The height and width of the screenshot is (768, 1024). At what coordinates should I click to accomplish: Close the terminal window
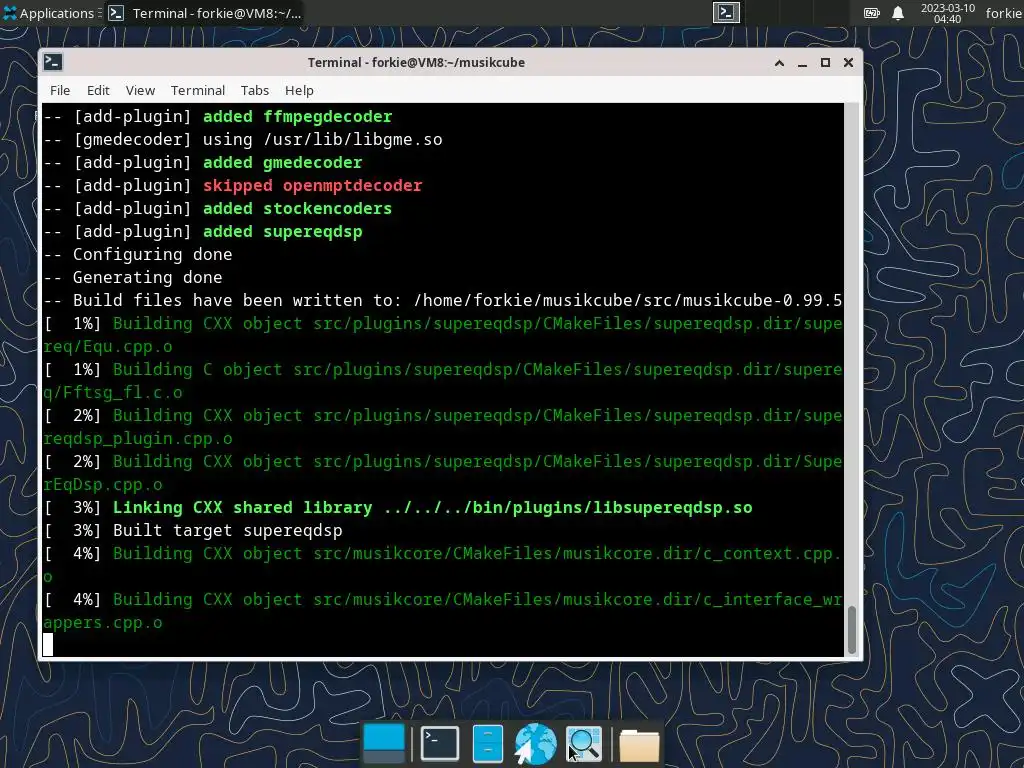click(x=848, y=63)
